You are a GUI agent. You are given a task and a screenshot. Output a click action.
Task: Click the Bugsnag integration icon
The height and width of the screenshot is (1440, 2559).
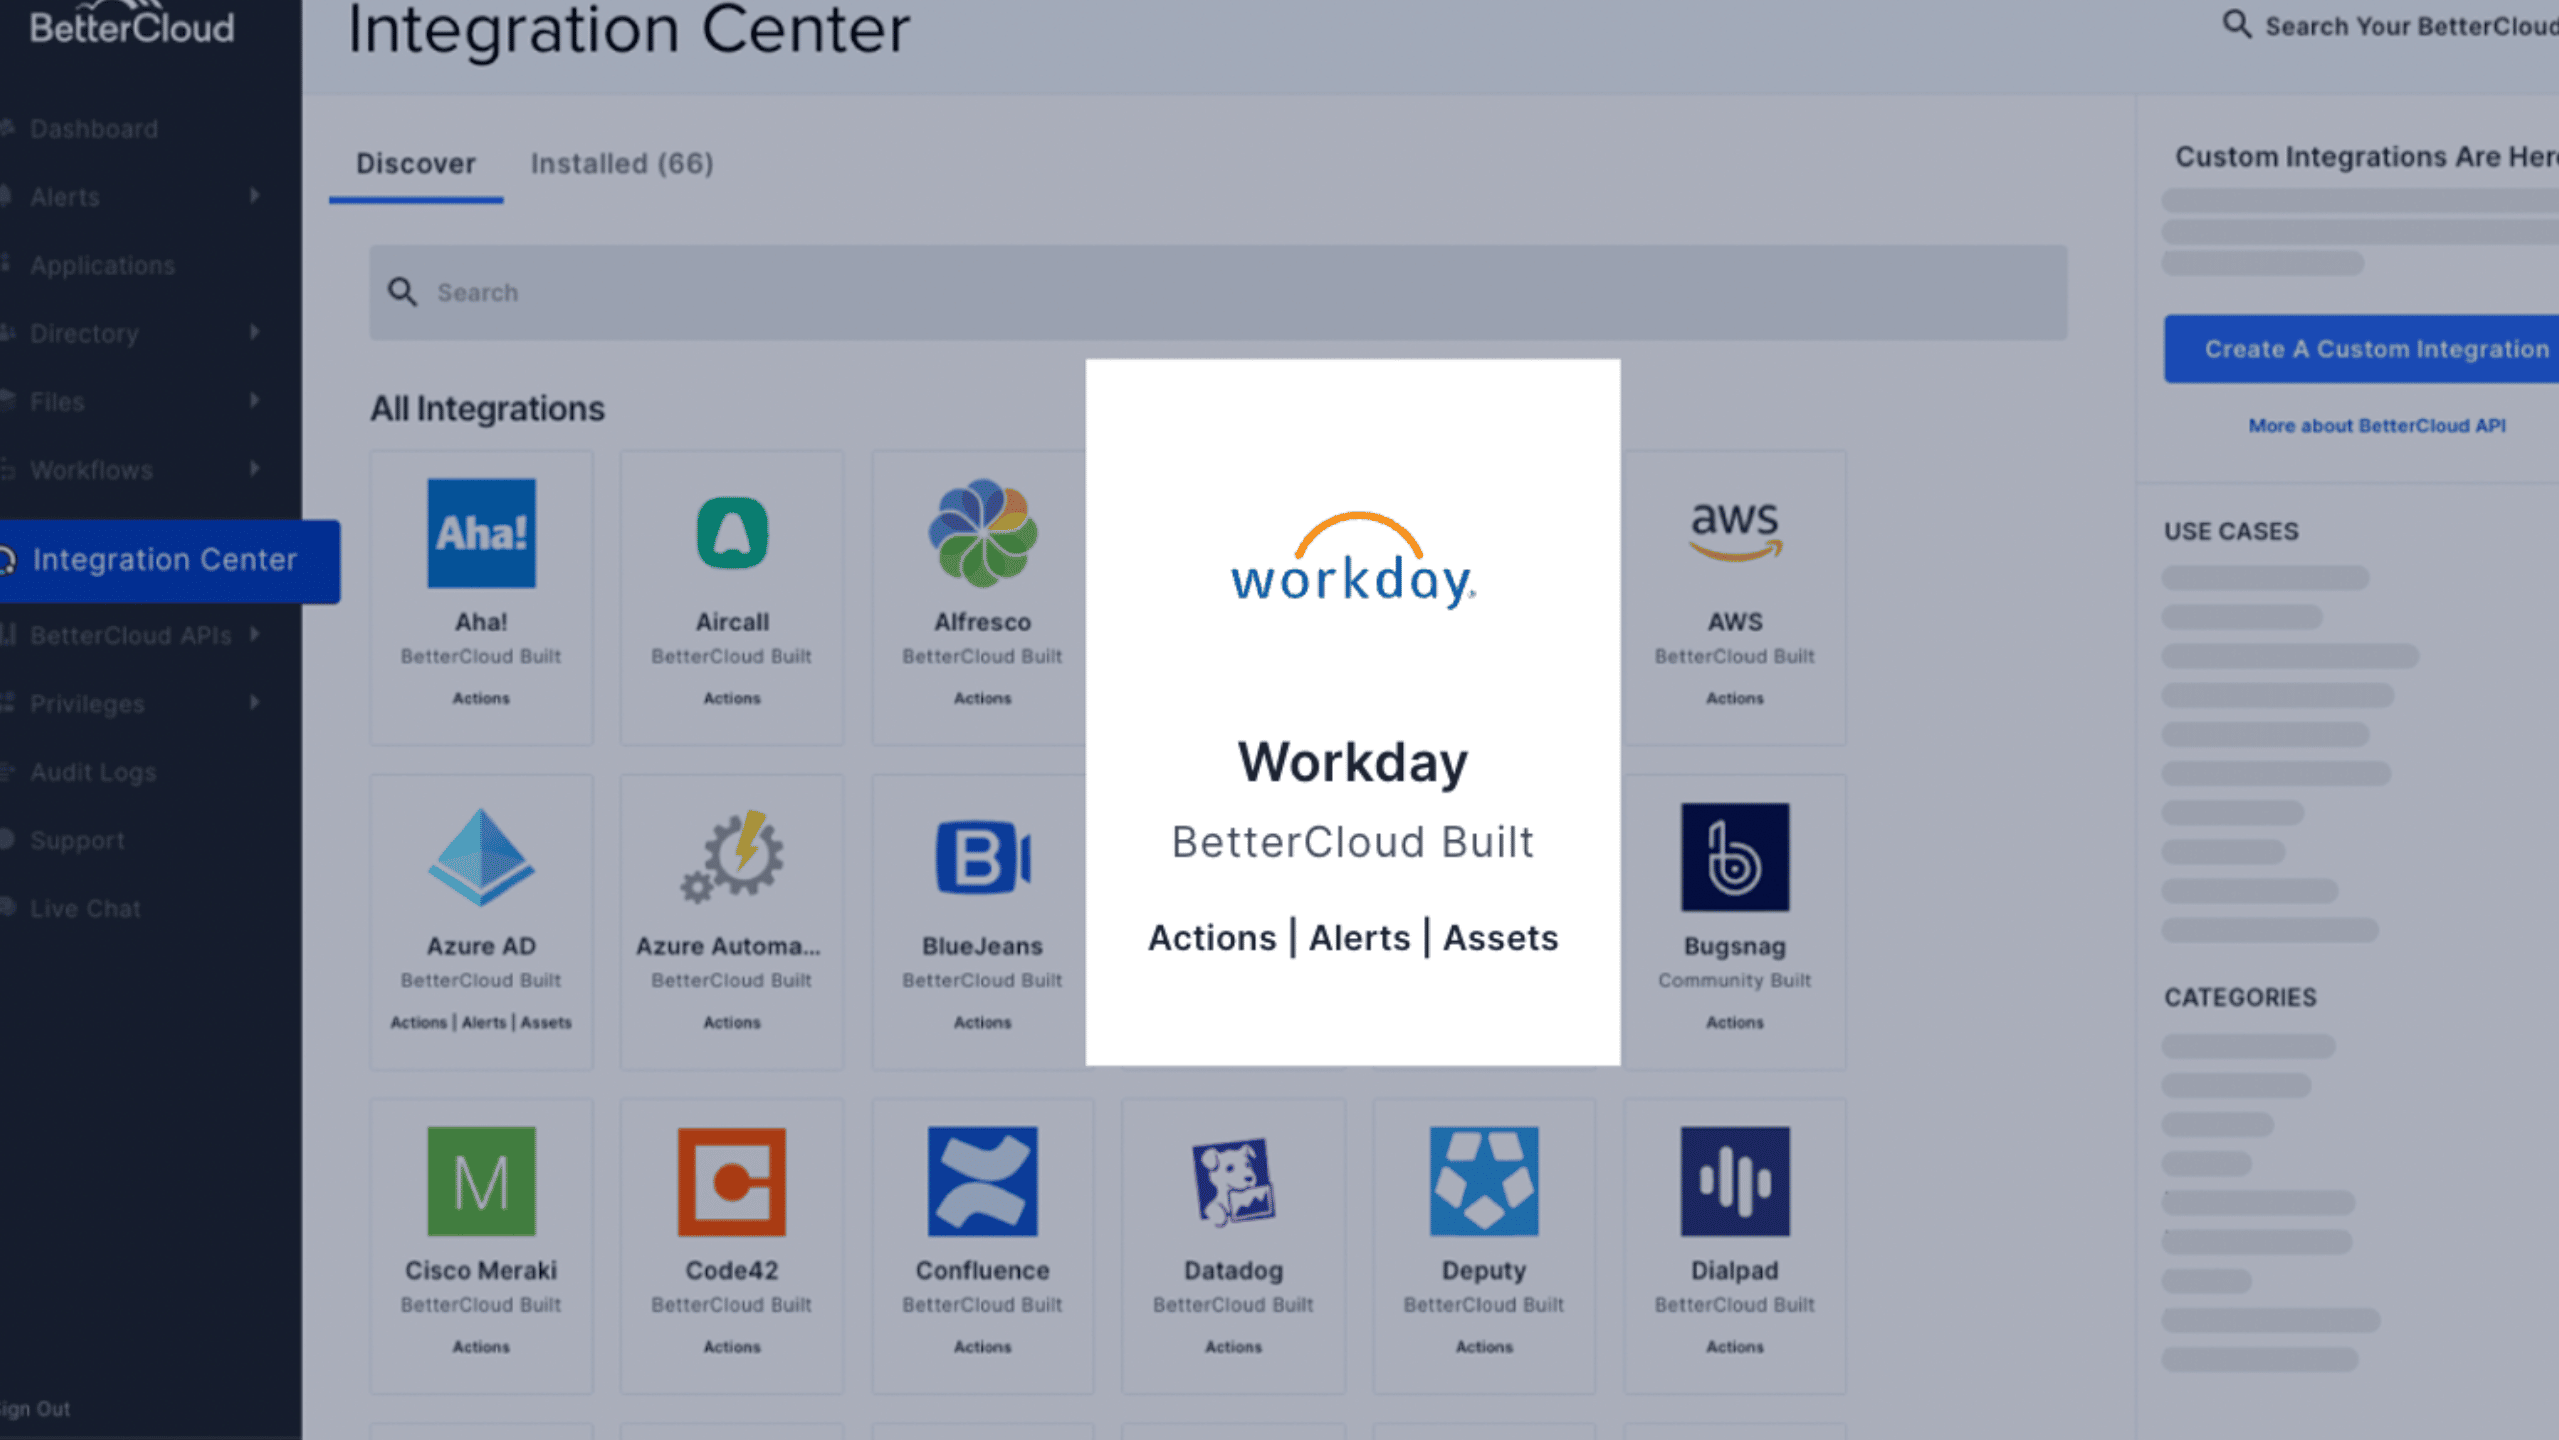pyautogui.click(x=1734, y=857)
